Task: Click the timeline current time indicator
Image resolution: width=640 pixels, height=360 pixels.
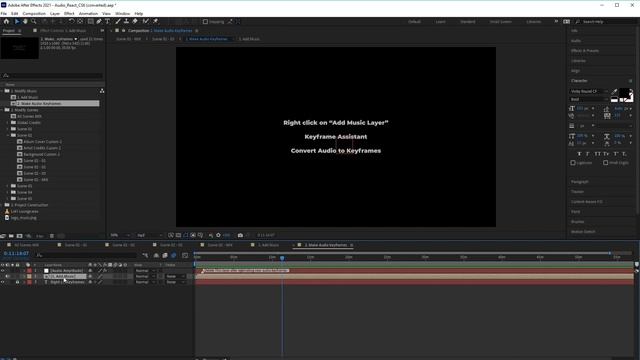Action: pos(282,258)
